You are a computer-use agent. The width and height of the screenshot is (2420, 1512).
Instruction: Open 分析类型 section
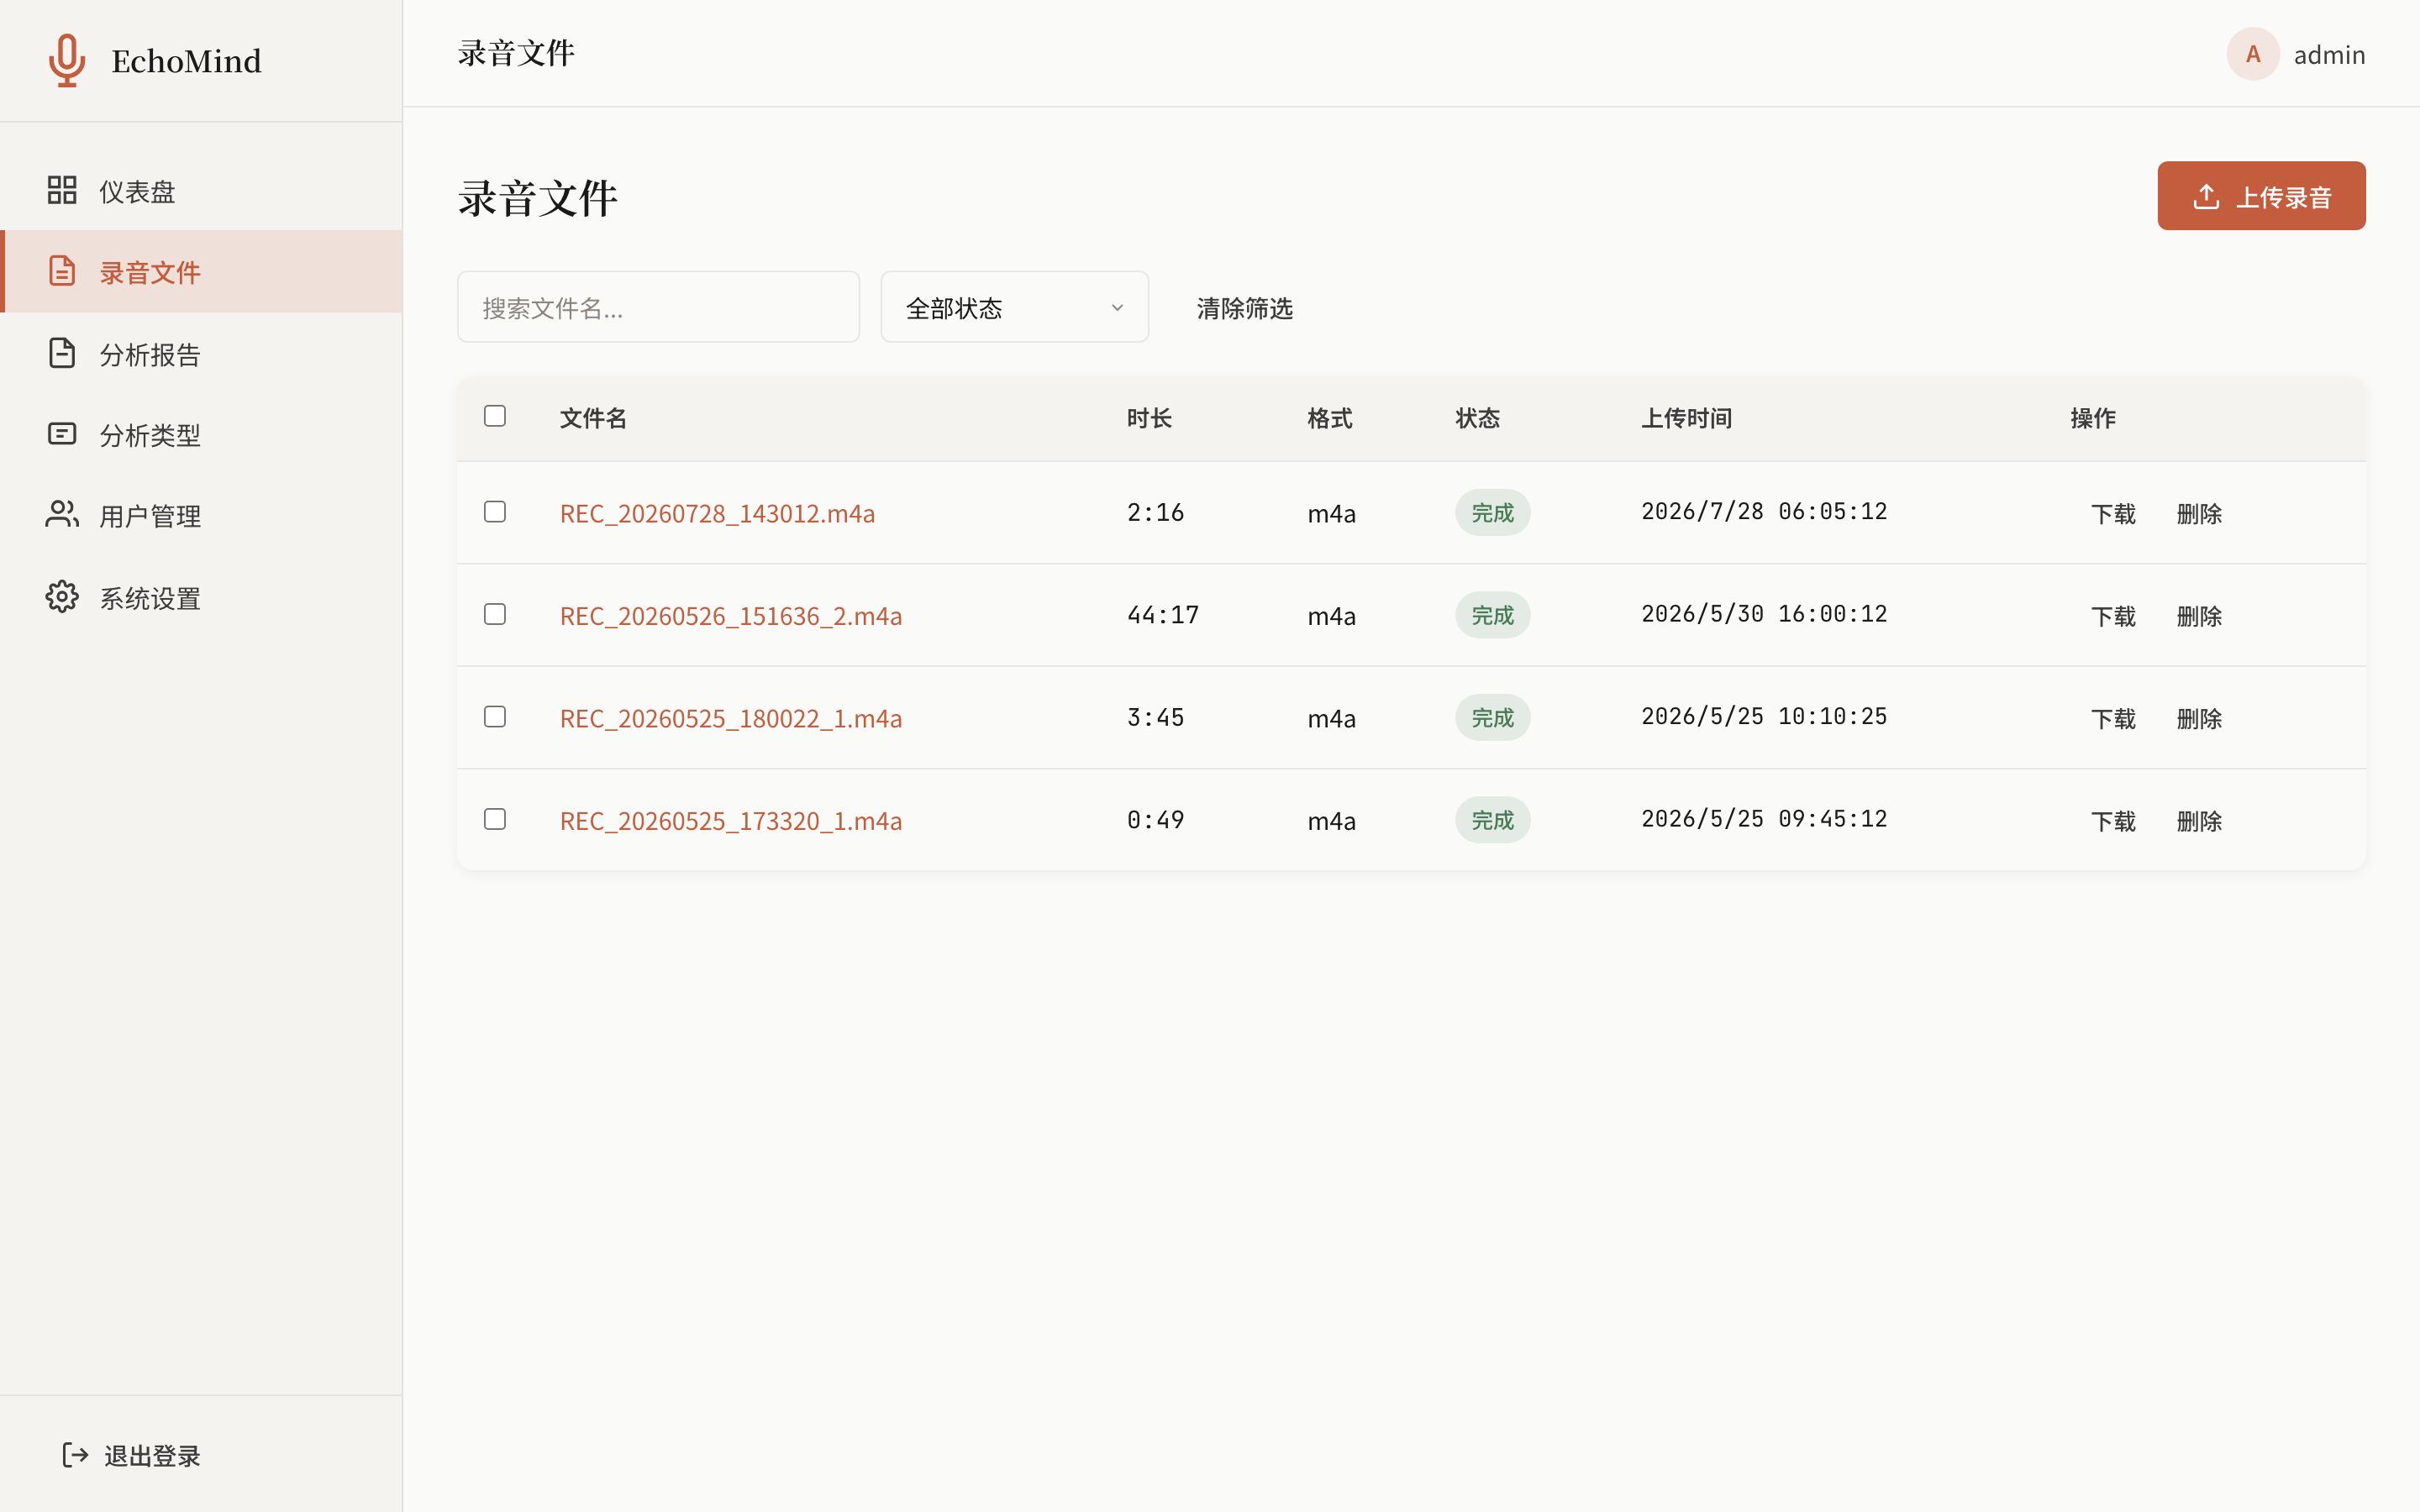pos(201,434)
